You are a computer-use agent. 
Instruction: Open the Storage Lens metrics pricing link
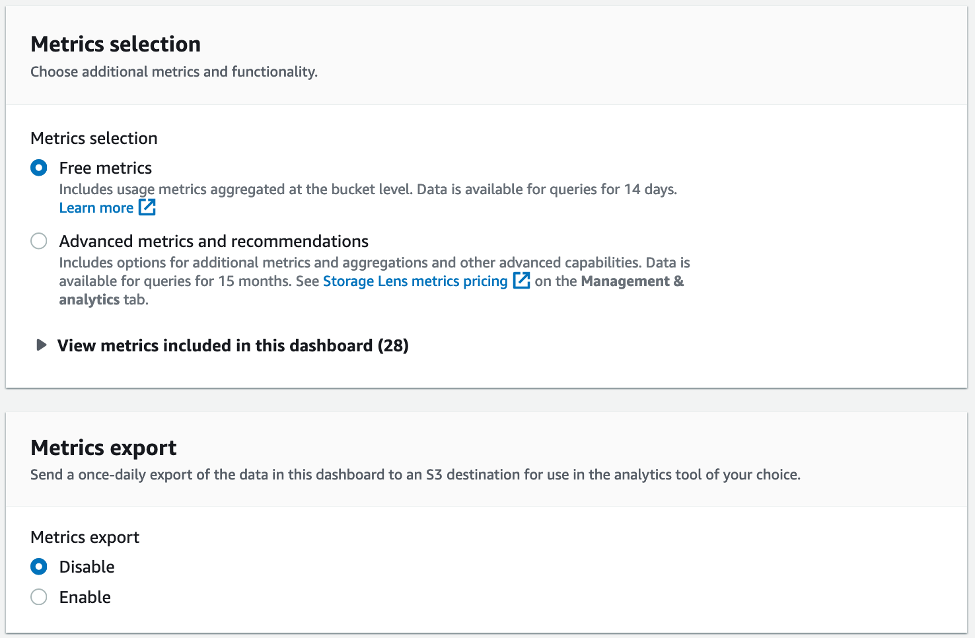coord(415,281)
